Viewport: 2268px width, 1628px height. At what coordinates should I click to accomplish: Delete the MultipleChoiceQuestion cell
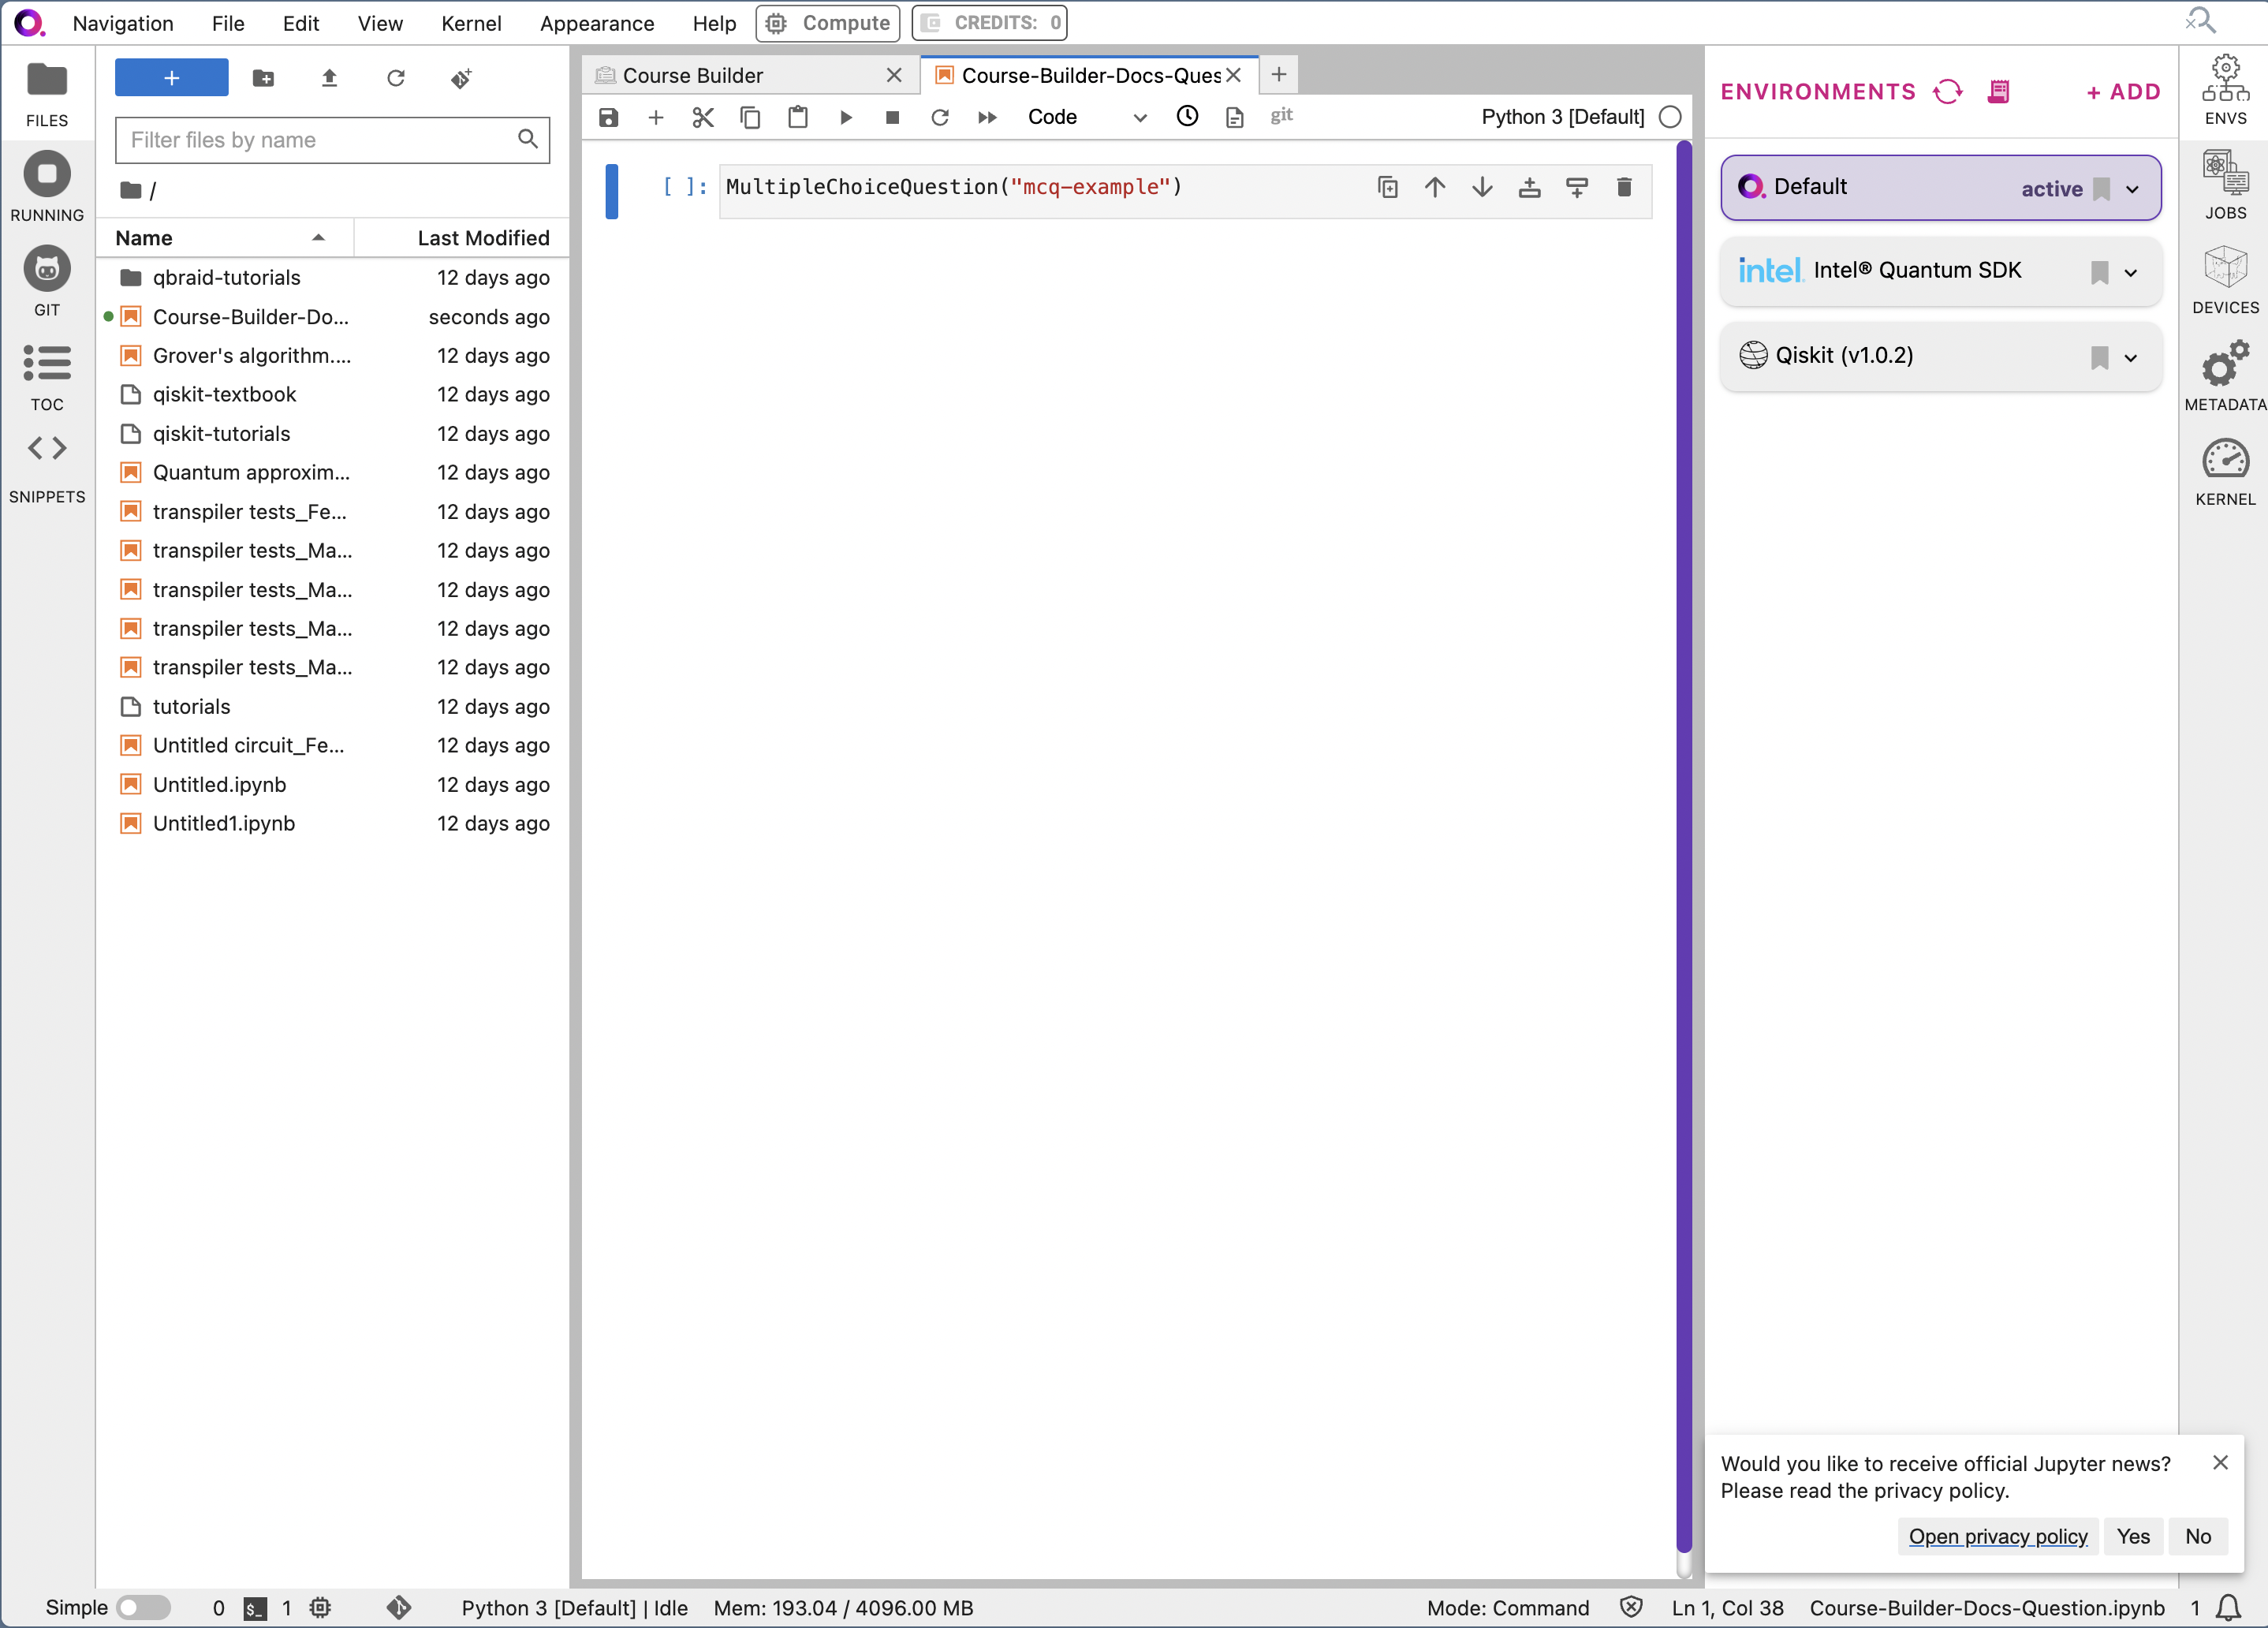point(1624,187)
